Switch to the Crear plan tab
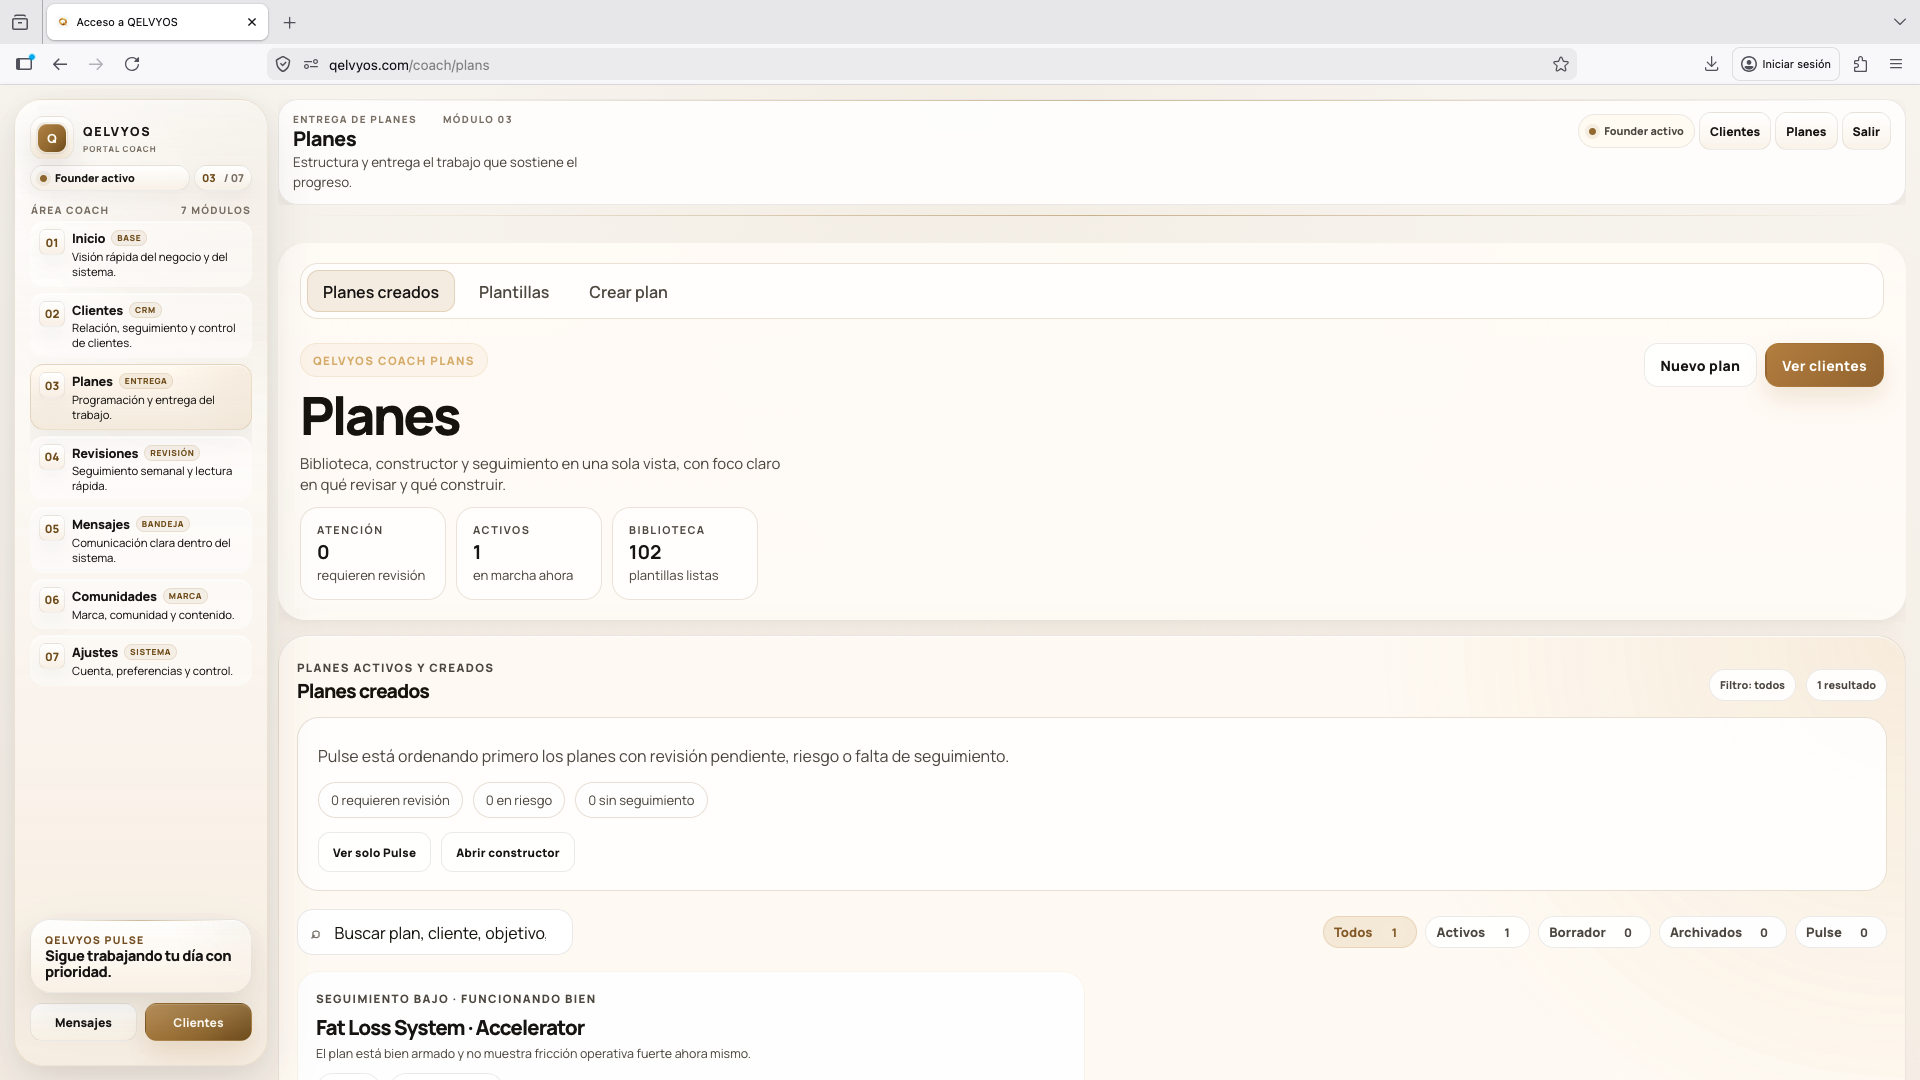 tap(627, 292)
